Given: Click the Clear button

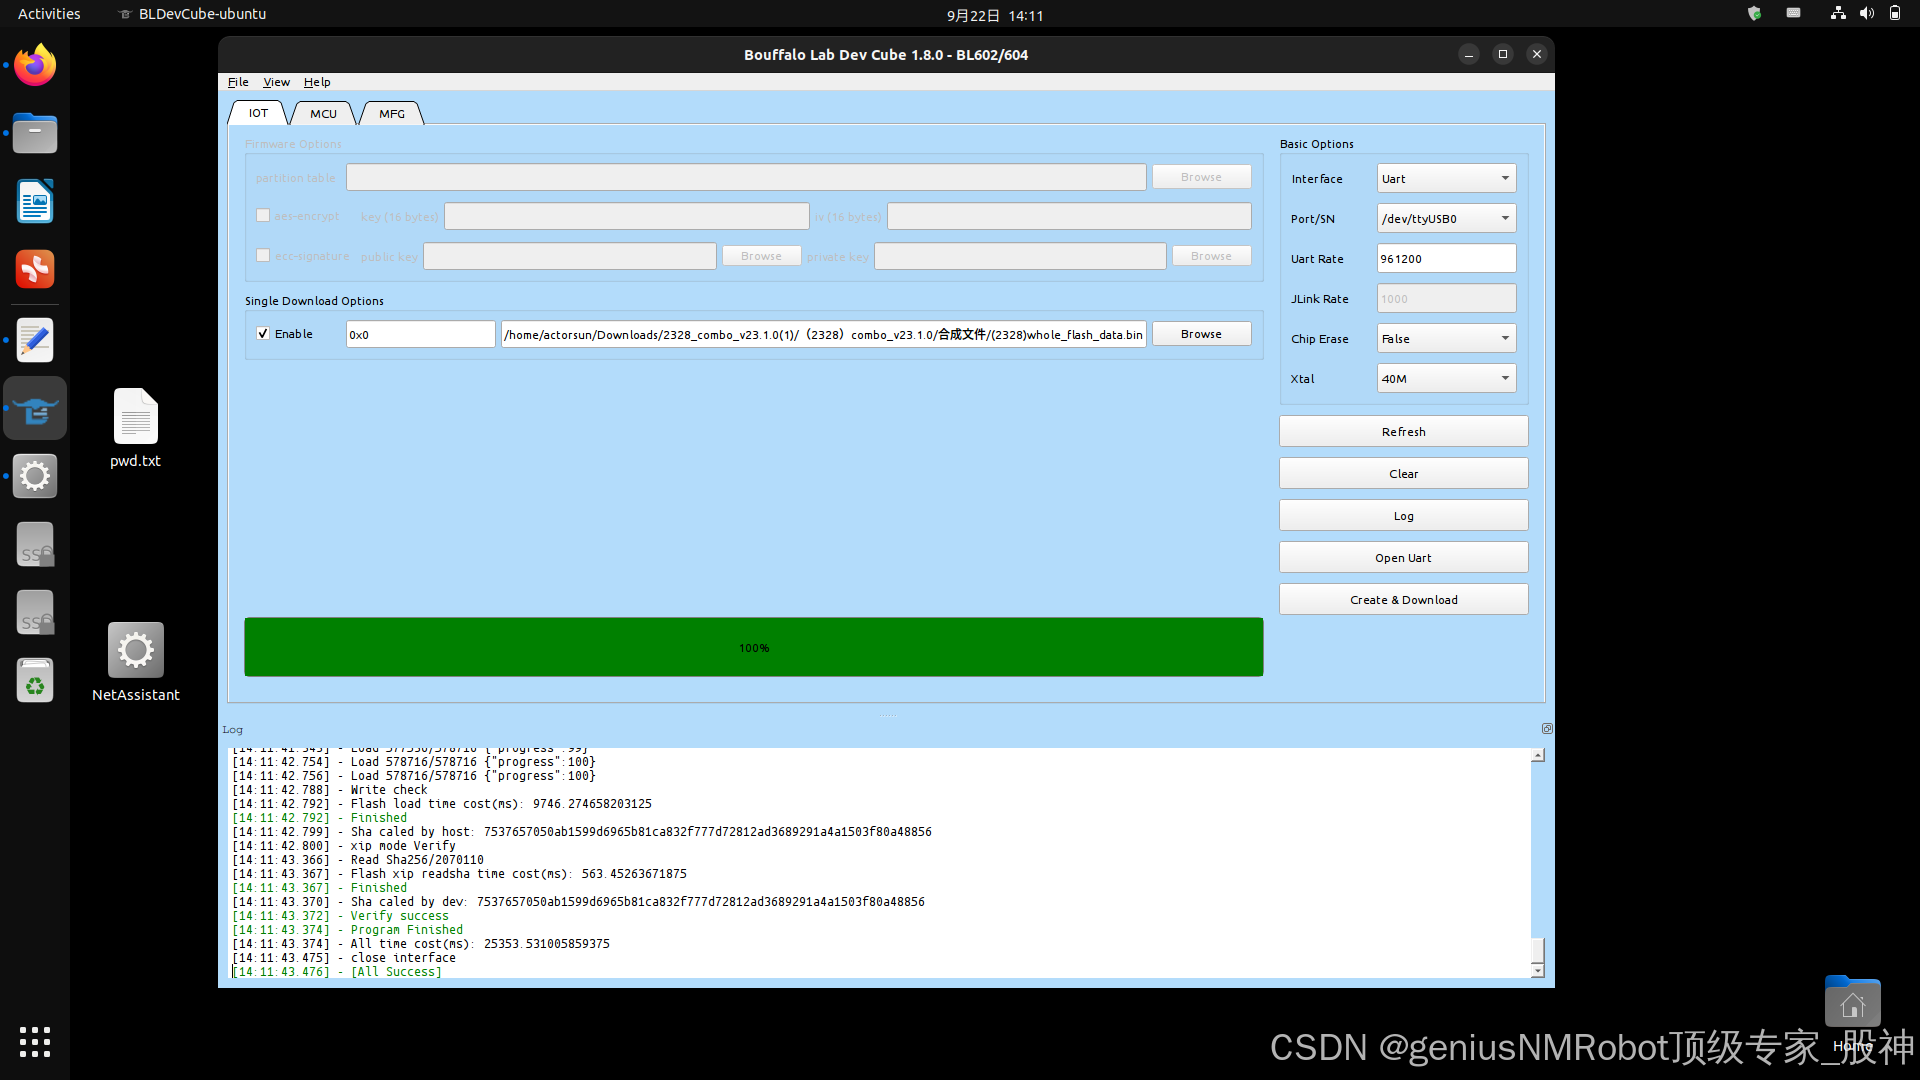Looking at the screenshot, I should point(1403,474).
